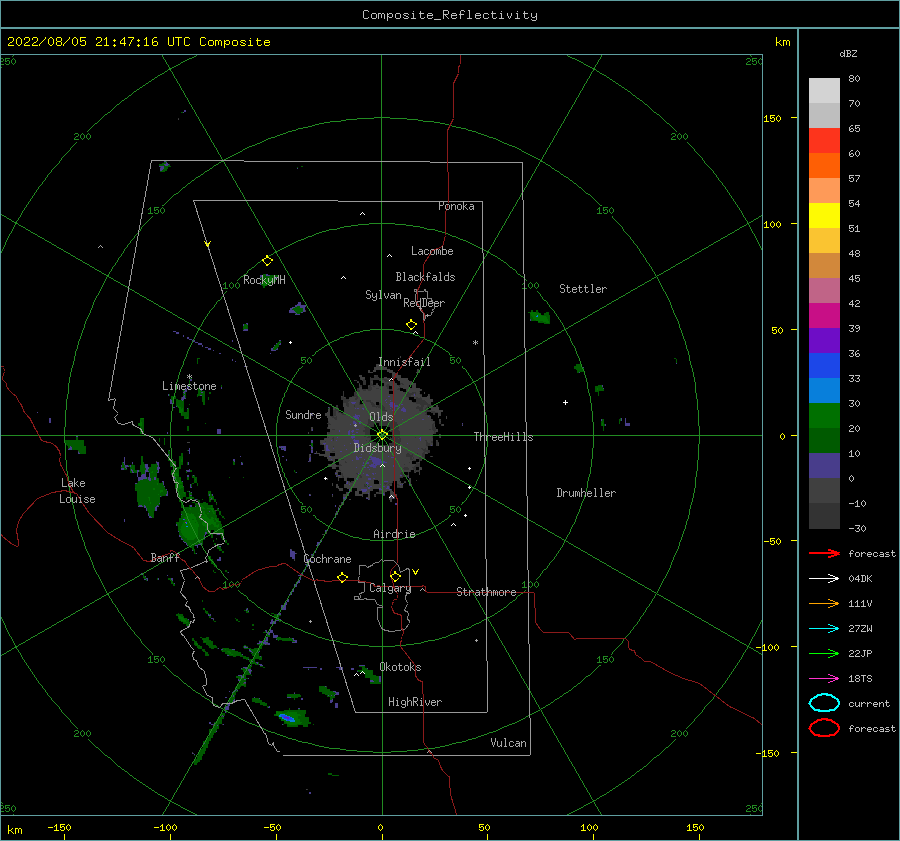Click the orange 111V arrow icon
Viewport: 900px width, 841px height.
pos(824,603)
